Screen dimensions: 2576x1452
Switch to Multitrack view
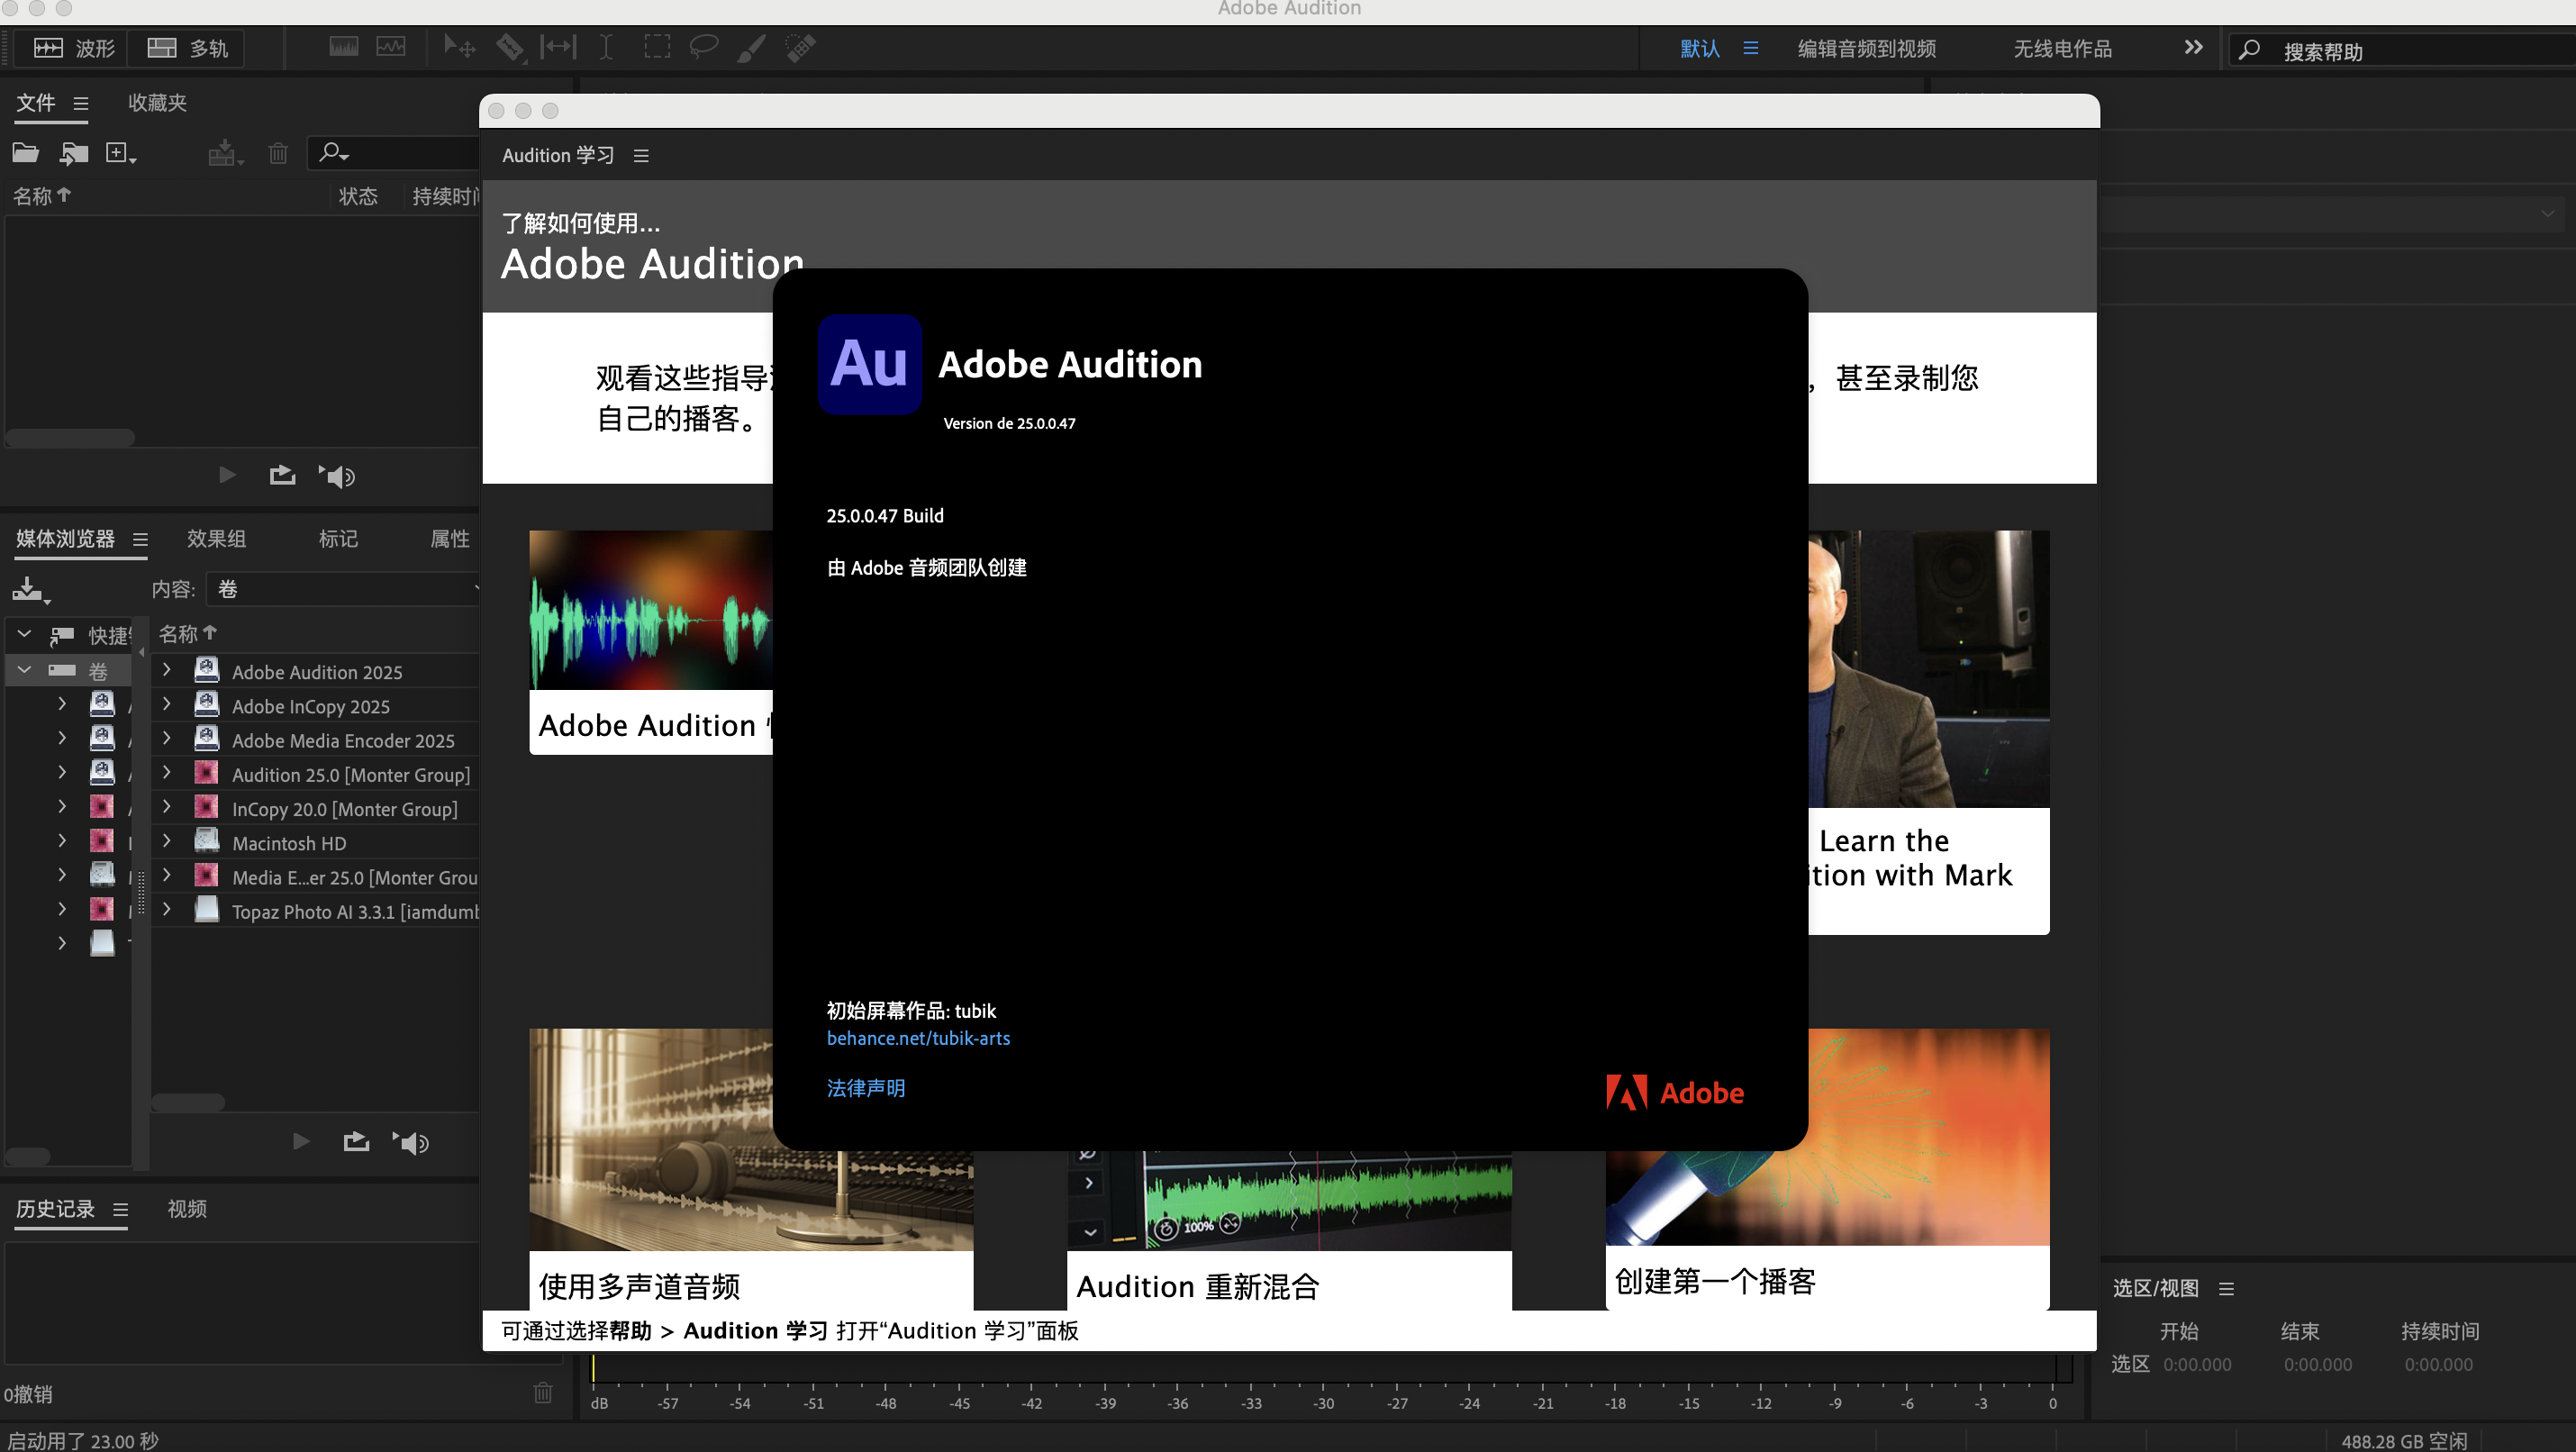(x=187, y=48)
